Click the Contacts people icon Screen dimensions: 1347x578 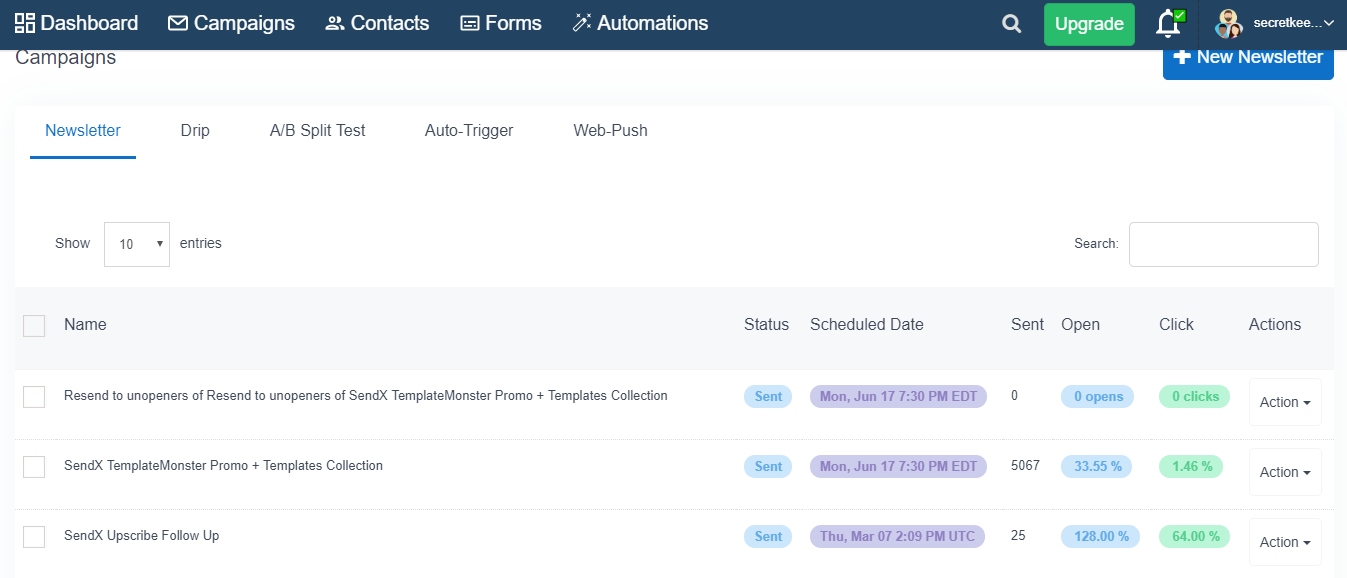[335, 23]
